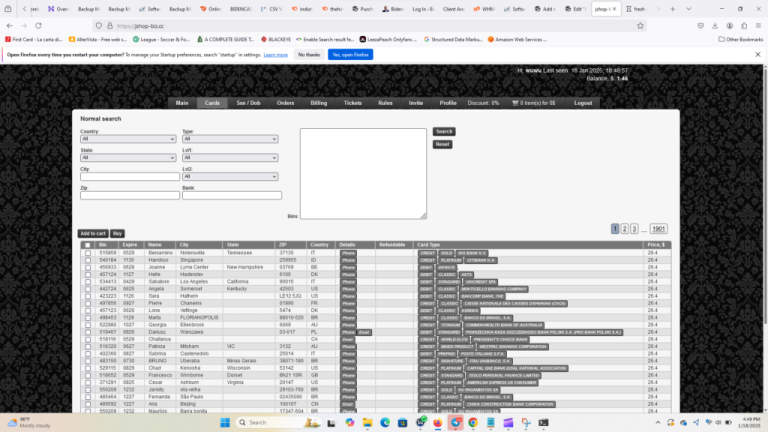Click the Learn more link
The image size is (768, 432).
[x=275, y=55]
